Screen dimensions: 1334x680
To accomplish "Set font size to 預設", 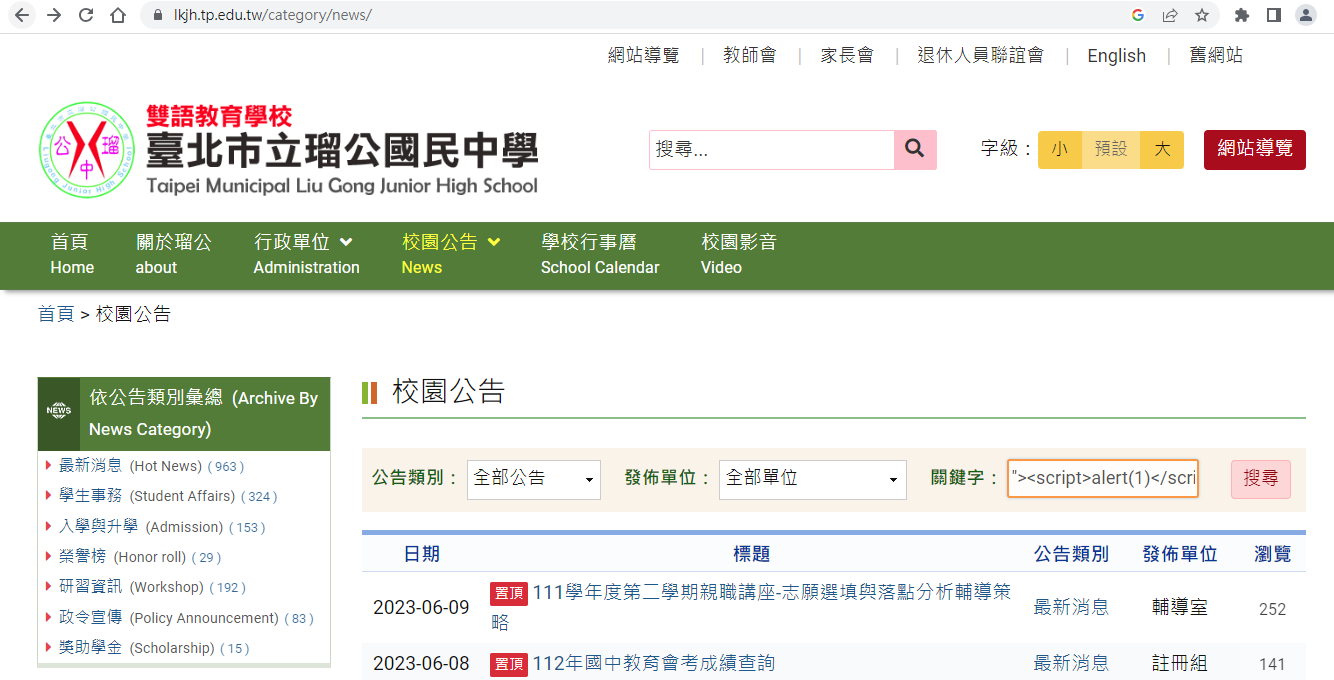I will [x=1111, y=149].
